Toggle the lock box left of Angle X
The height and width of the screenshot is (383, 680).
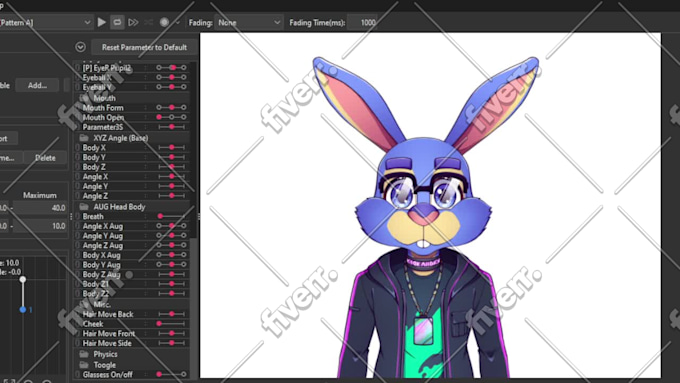(x=78, y=177)
